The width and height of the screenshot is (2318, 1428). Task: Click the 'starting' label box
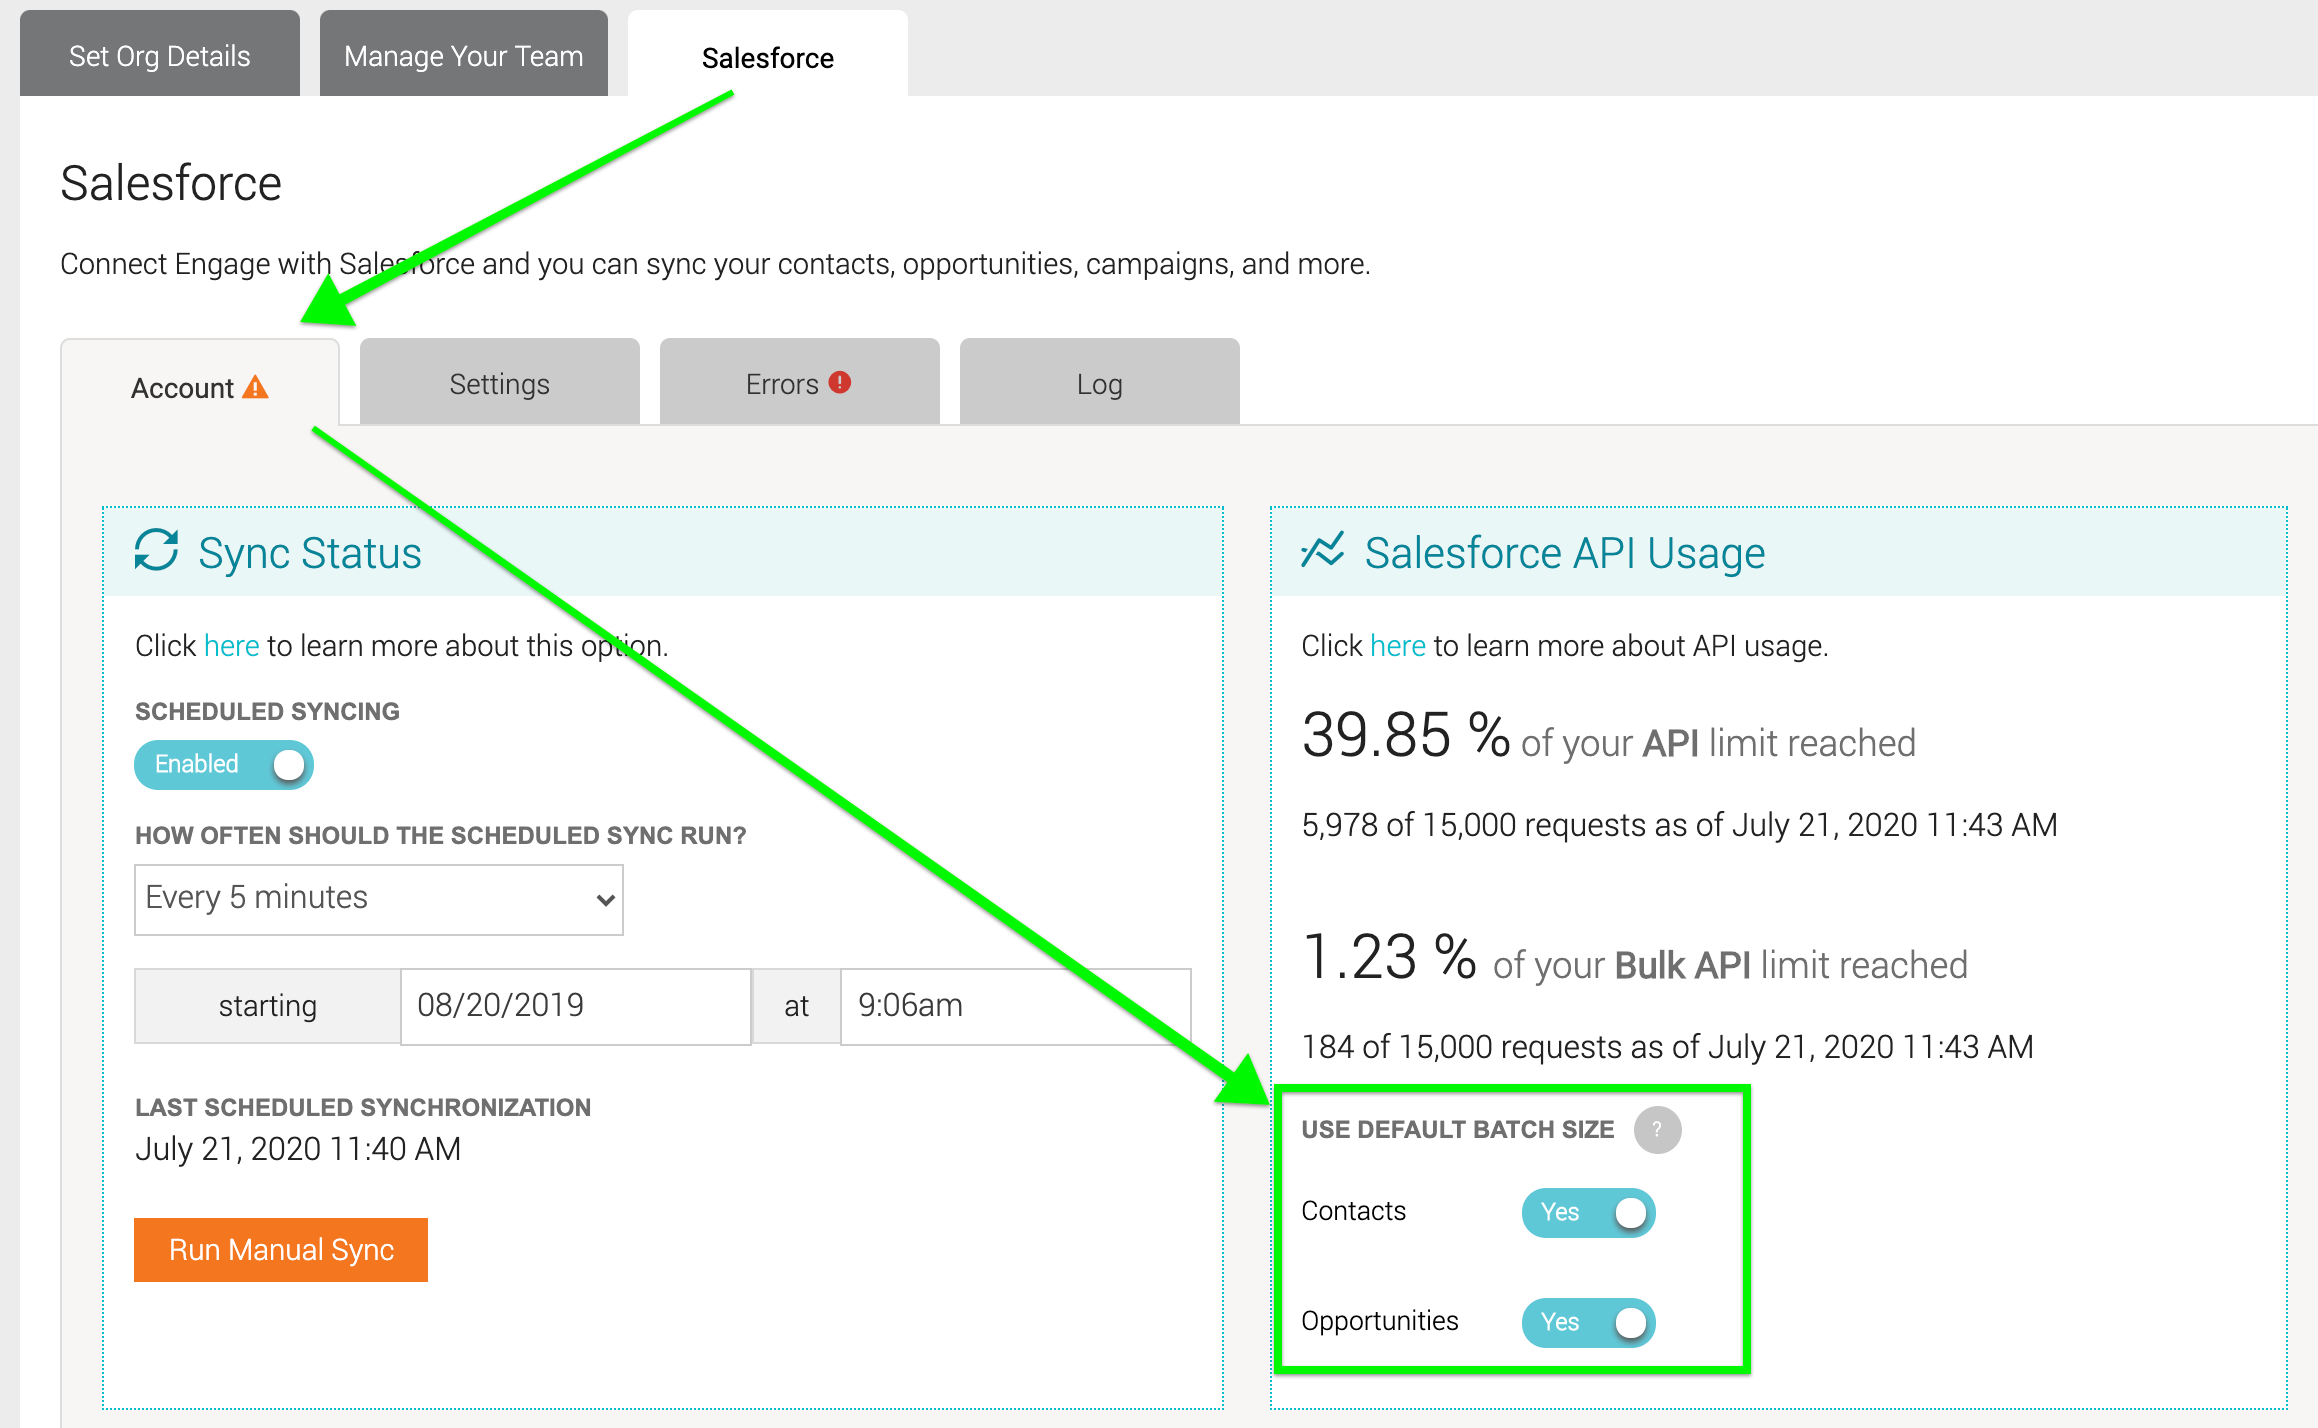(x=268, y=1006)
